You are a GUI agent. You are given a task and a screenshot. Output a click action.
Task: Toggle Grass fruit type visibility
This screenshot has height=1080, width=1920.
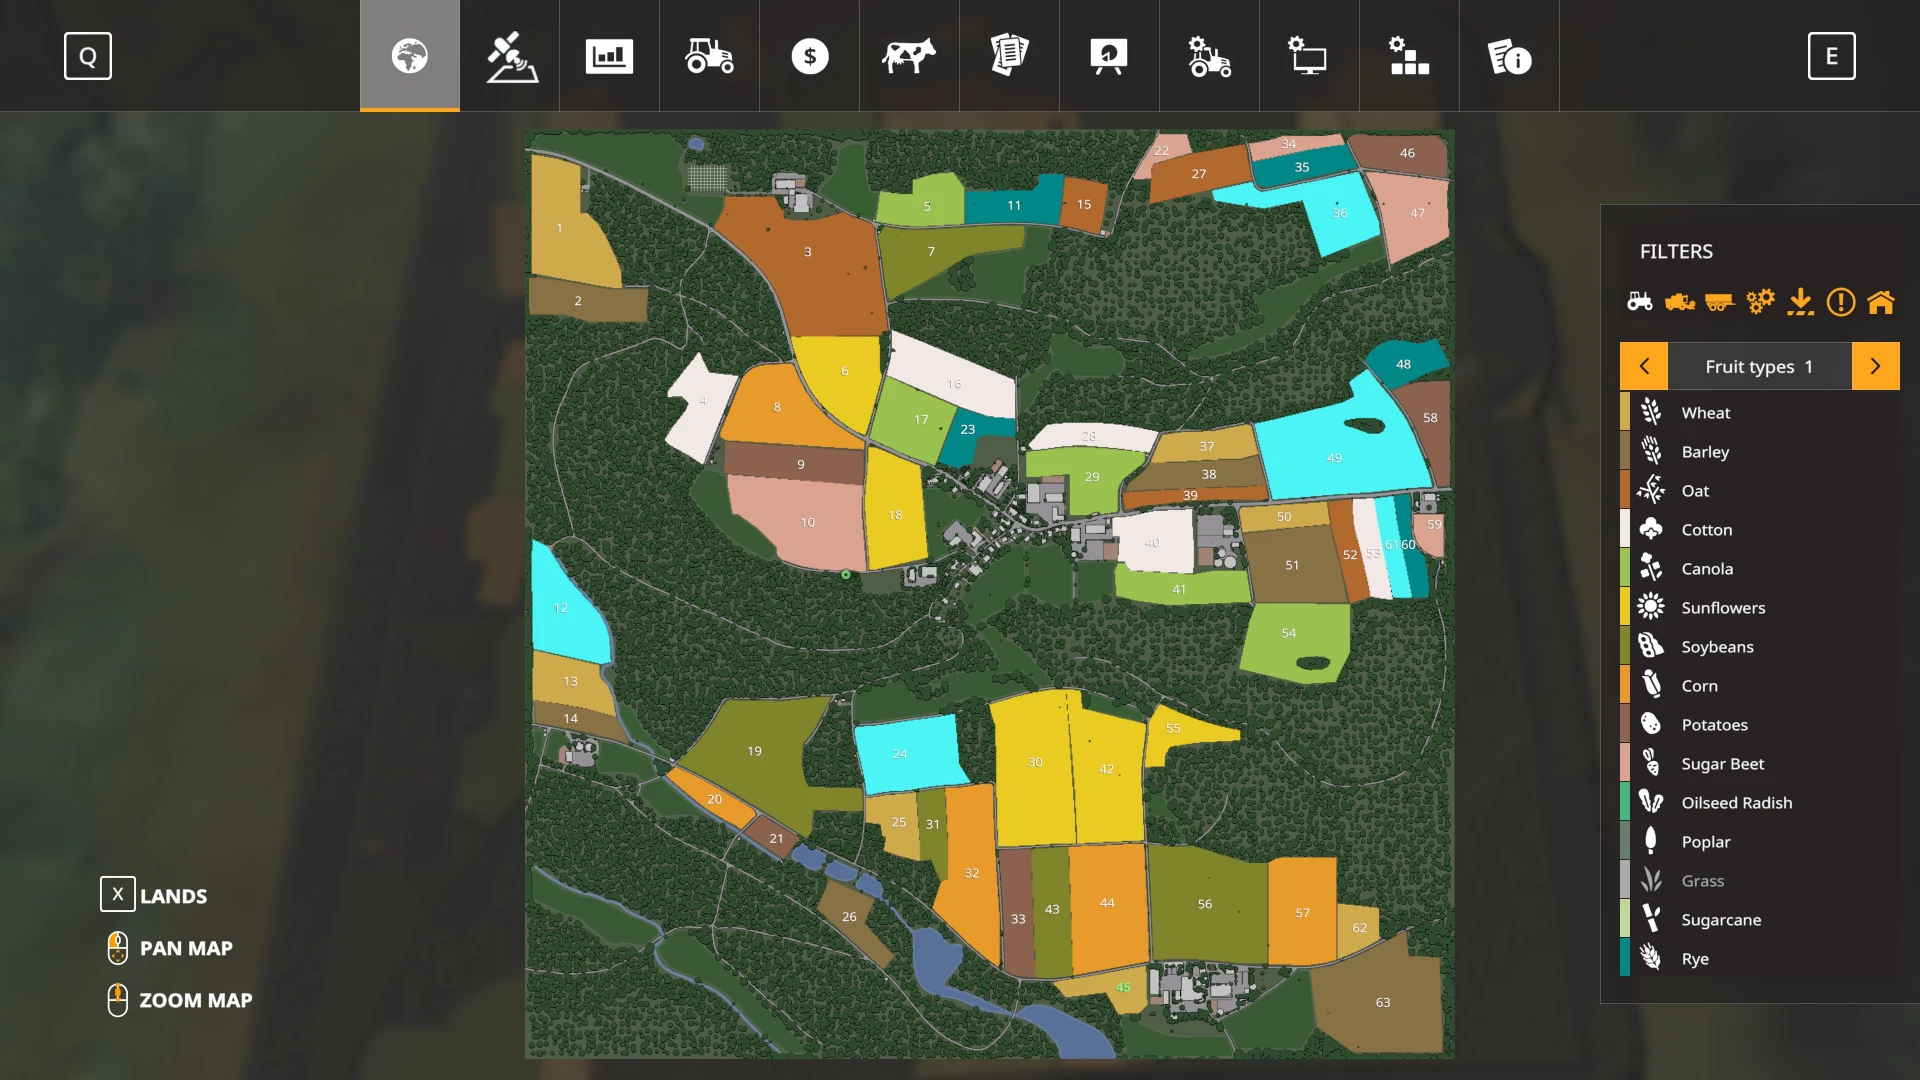coord(1702,881)
